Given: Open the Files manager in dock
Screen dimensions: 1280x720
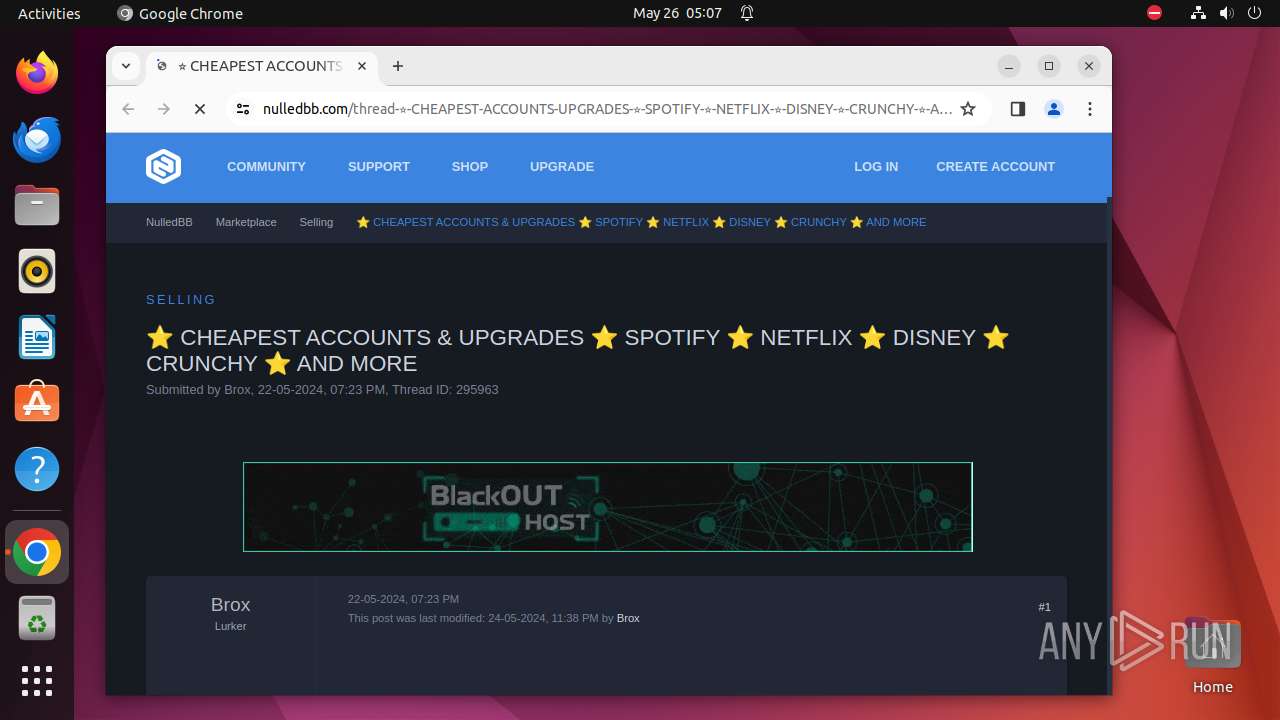Looking at the screenshot, I should [x=37, y=205].
